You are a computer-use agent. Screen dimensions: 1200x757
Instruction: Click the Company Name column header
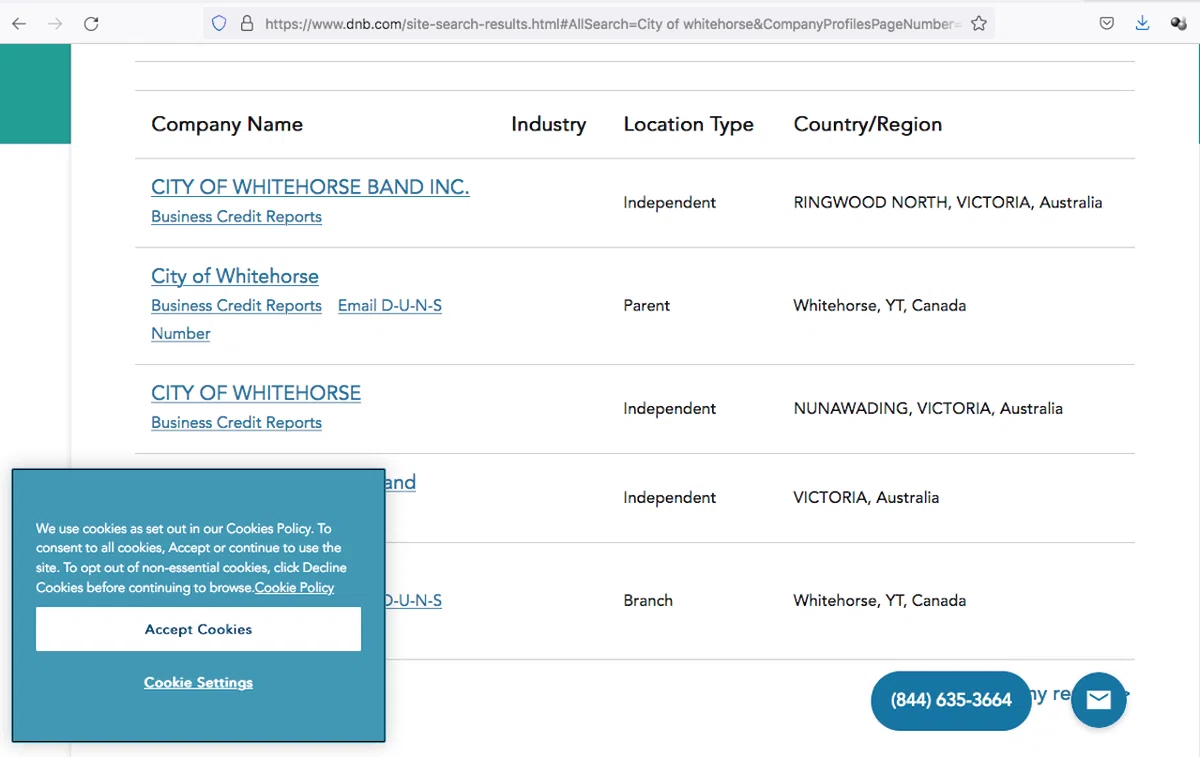pos(227,124)
